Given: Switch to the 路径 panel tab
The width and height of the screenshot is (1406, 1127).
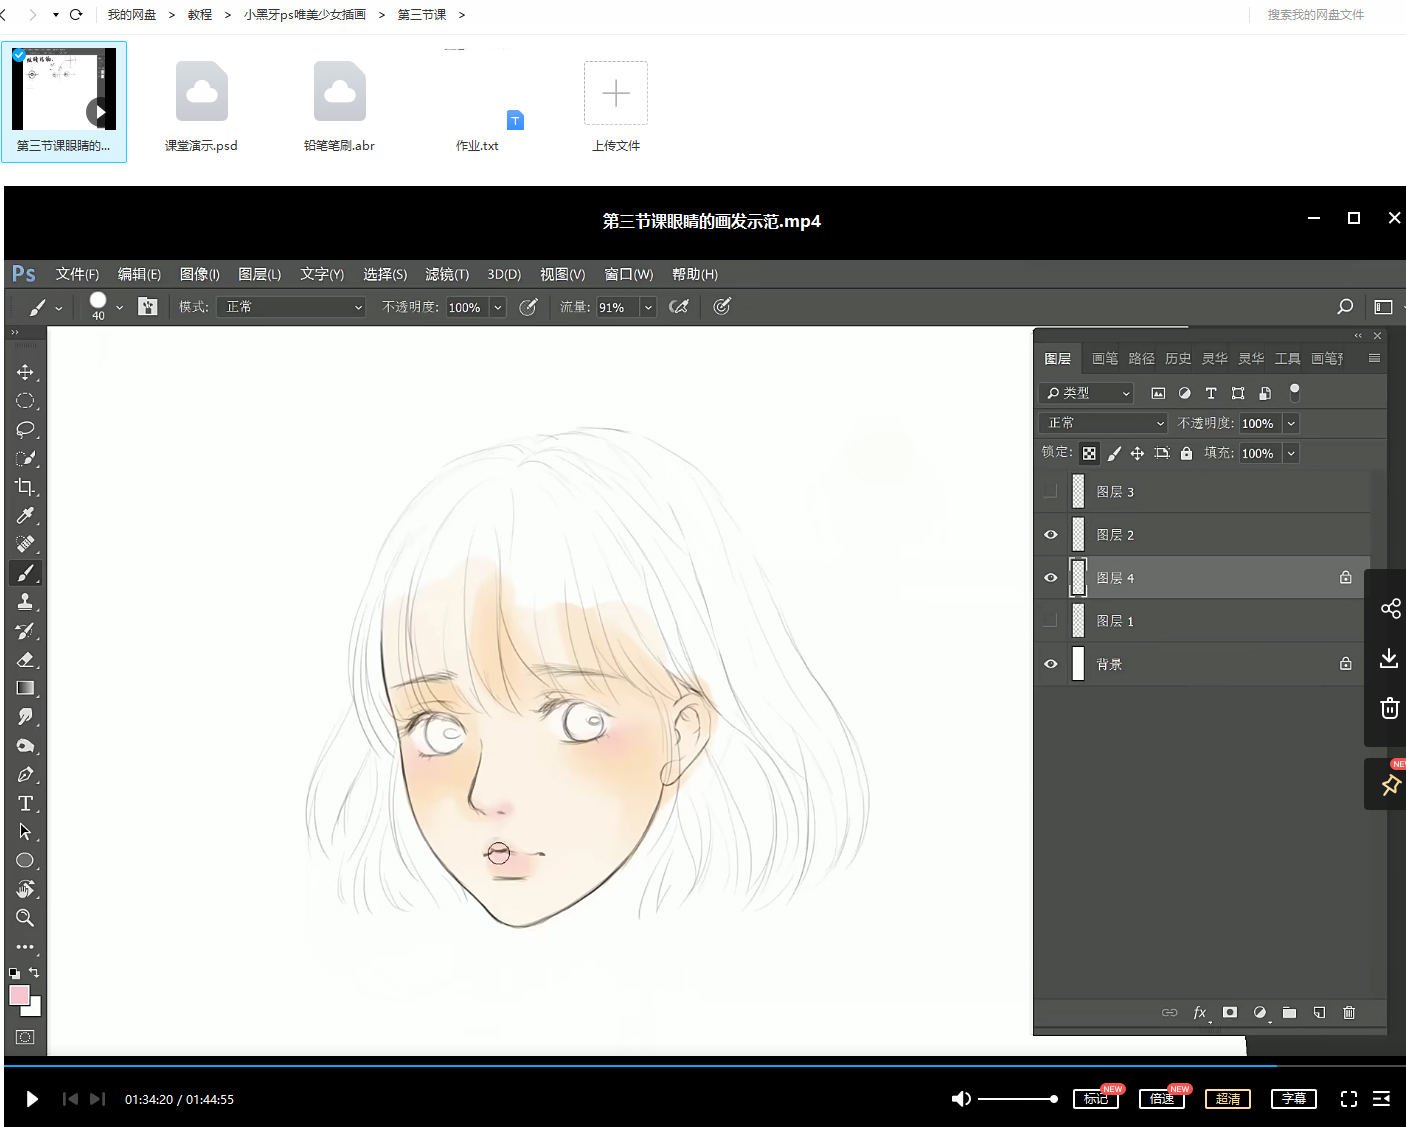Looking at the screenshot, I should pyautogui.click(x=1140, y=358).
